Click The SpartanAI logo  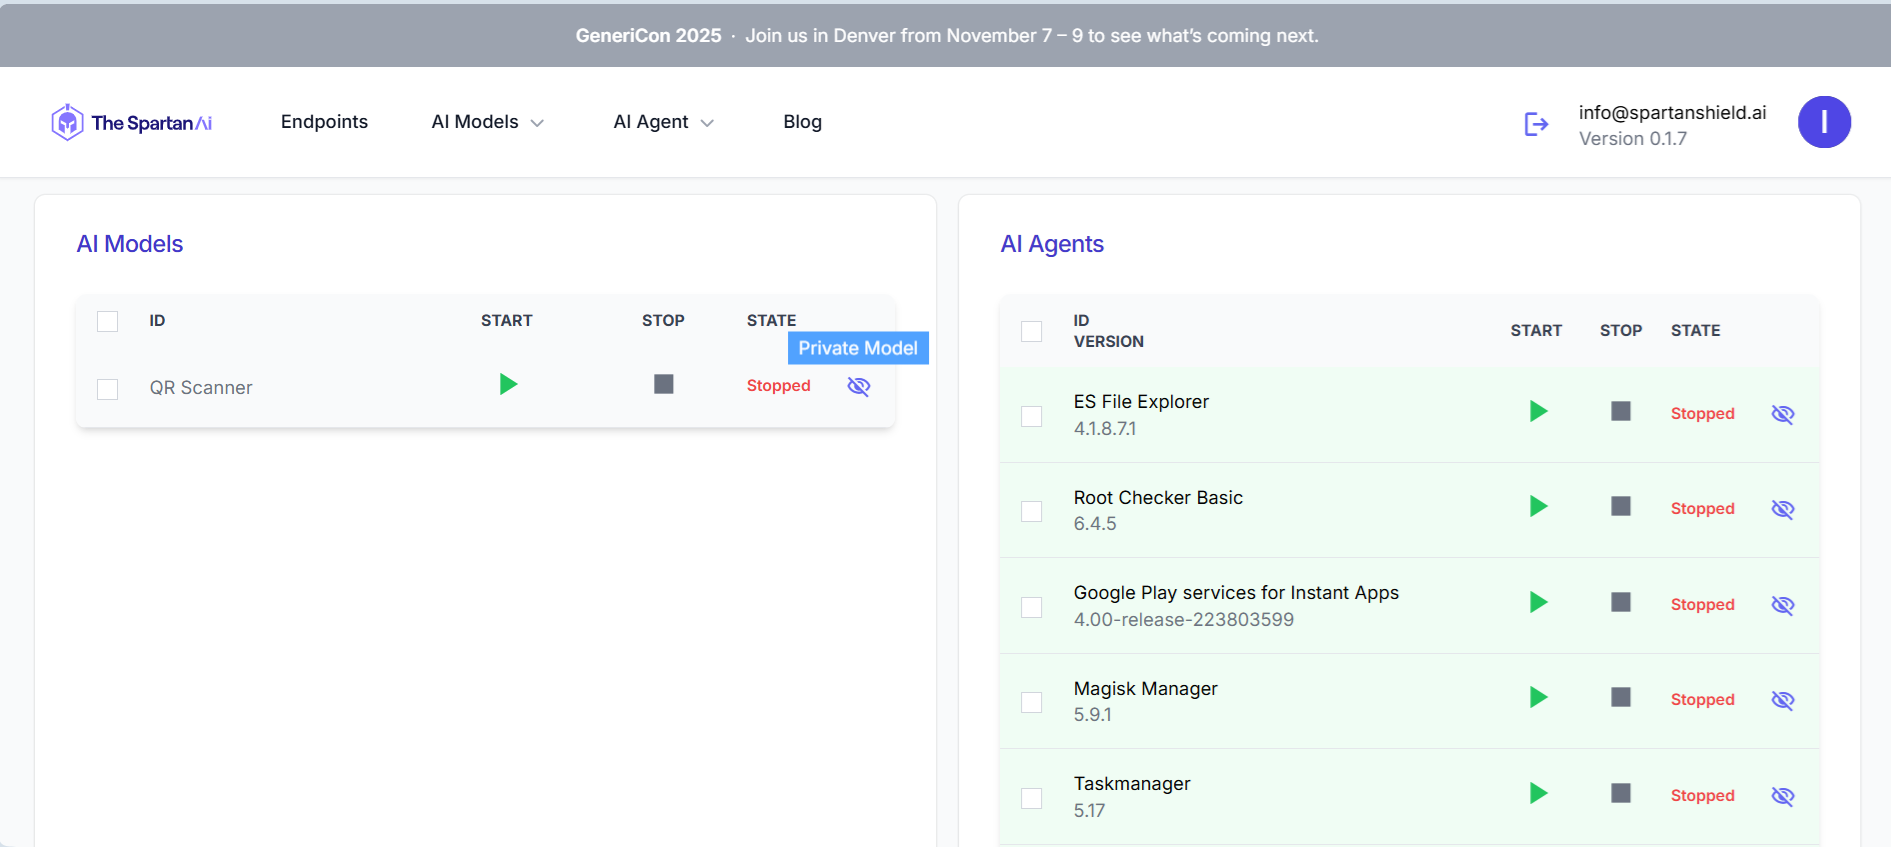132,123
